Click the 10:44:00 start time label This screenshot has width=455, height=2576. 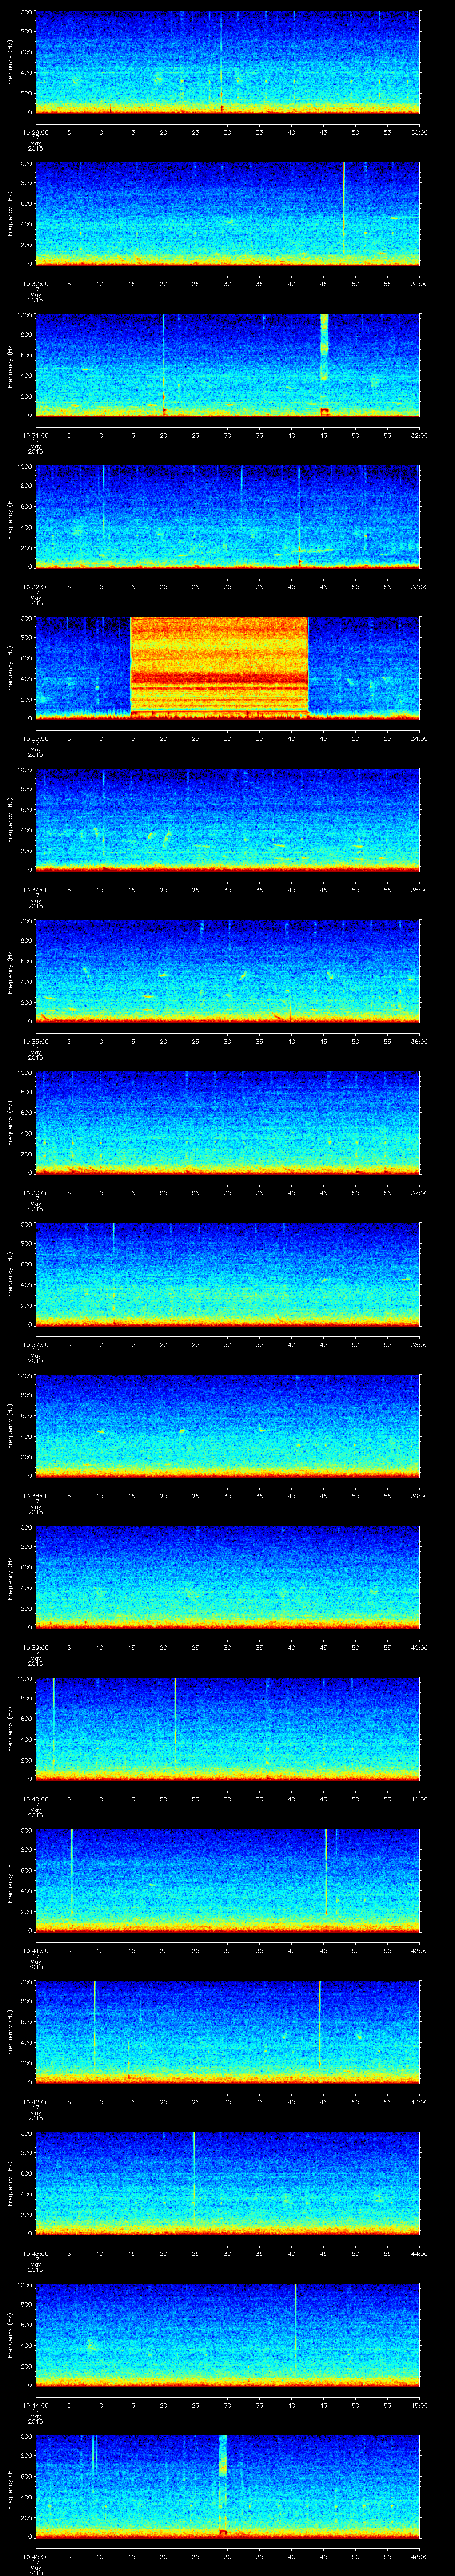click(35, 2405)
